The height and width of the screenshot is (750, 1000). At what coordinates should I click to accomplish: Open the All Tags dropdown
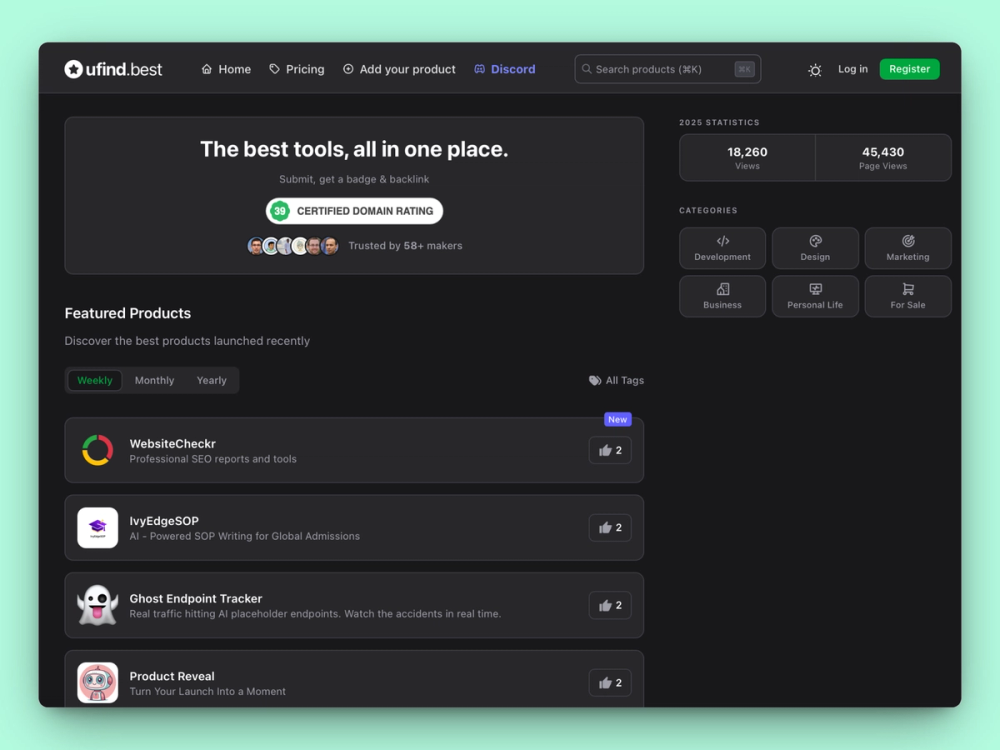pos(617,380)
